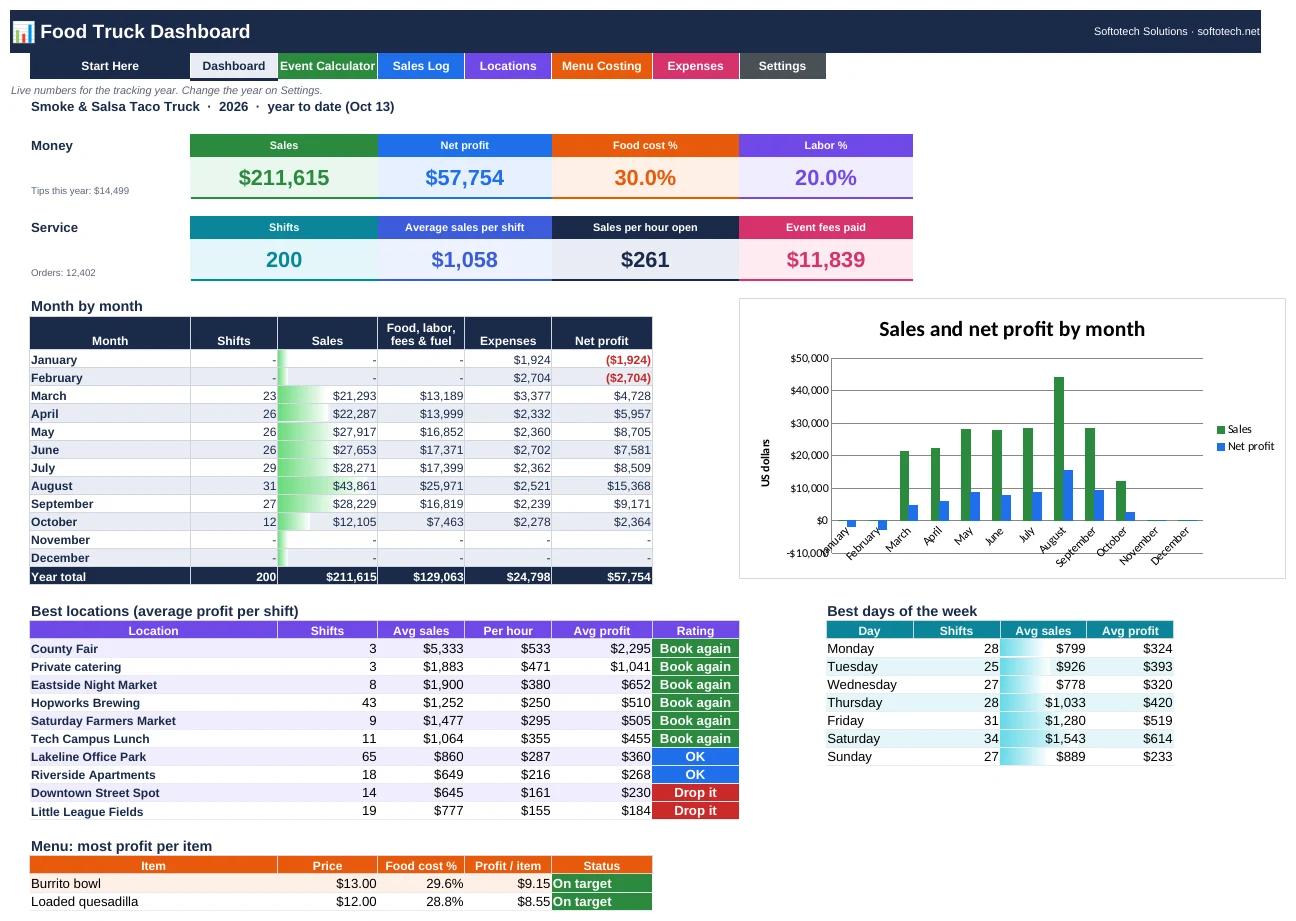Select the 'Food, labor, fees & fuel' column header

421,334
